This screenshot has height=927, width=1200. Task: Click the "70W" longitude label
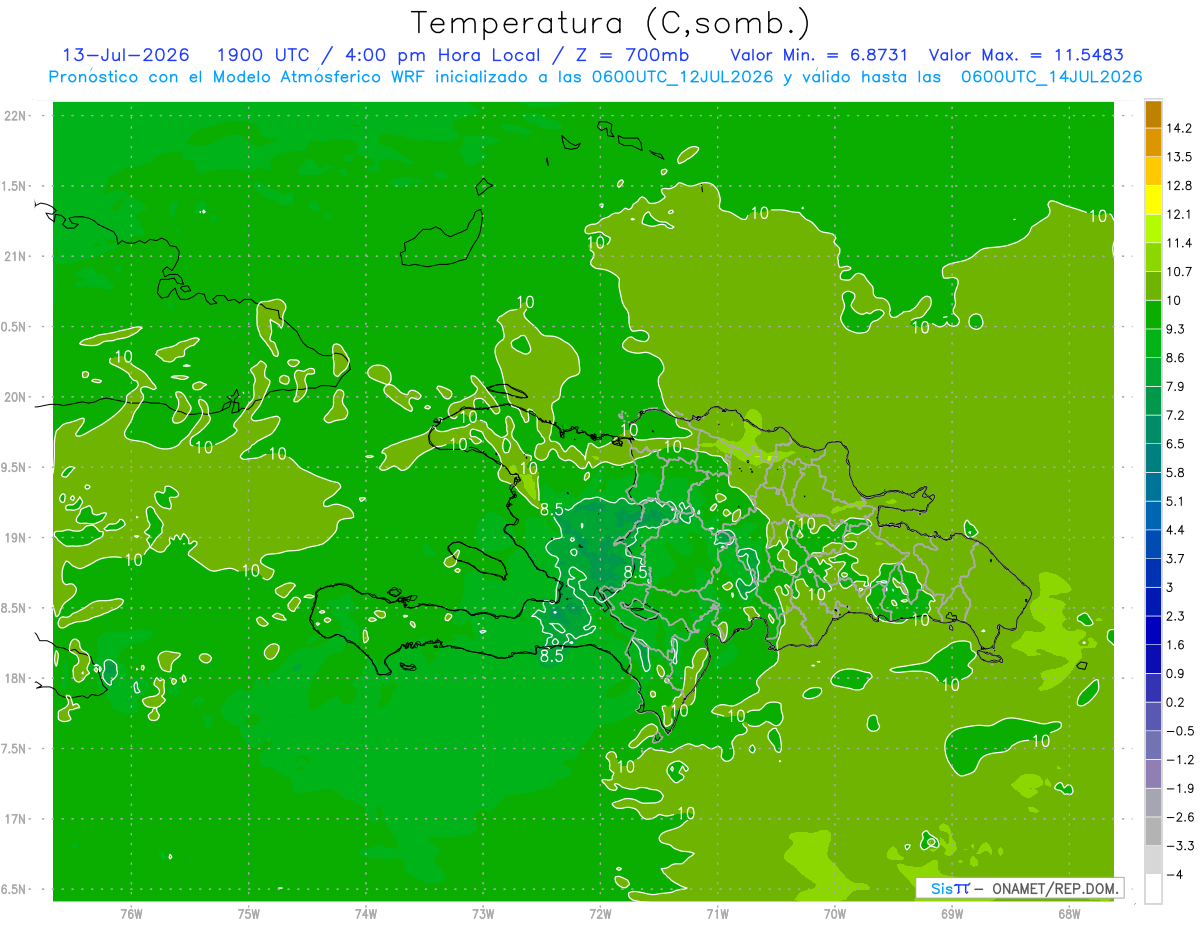click(x=835, y=914)
